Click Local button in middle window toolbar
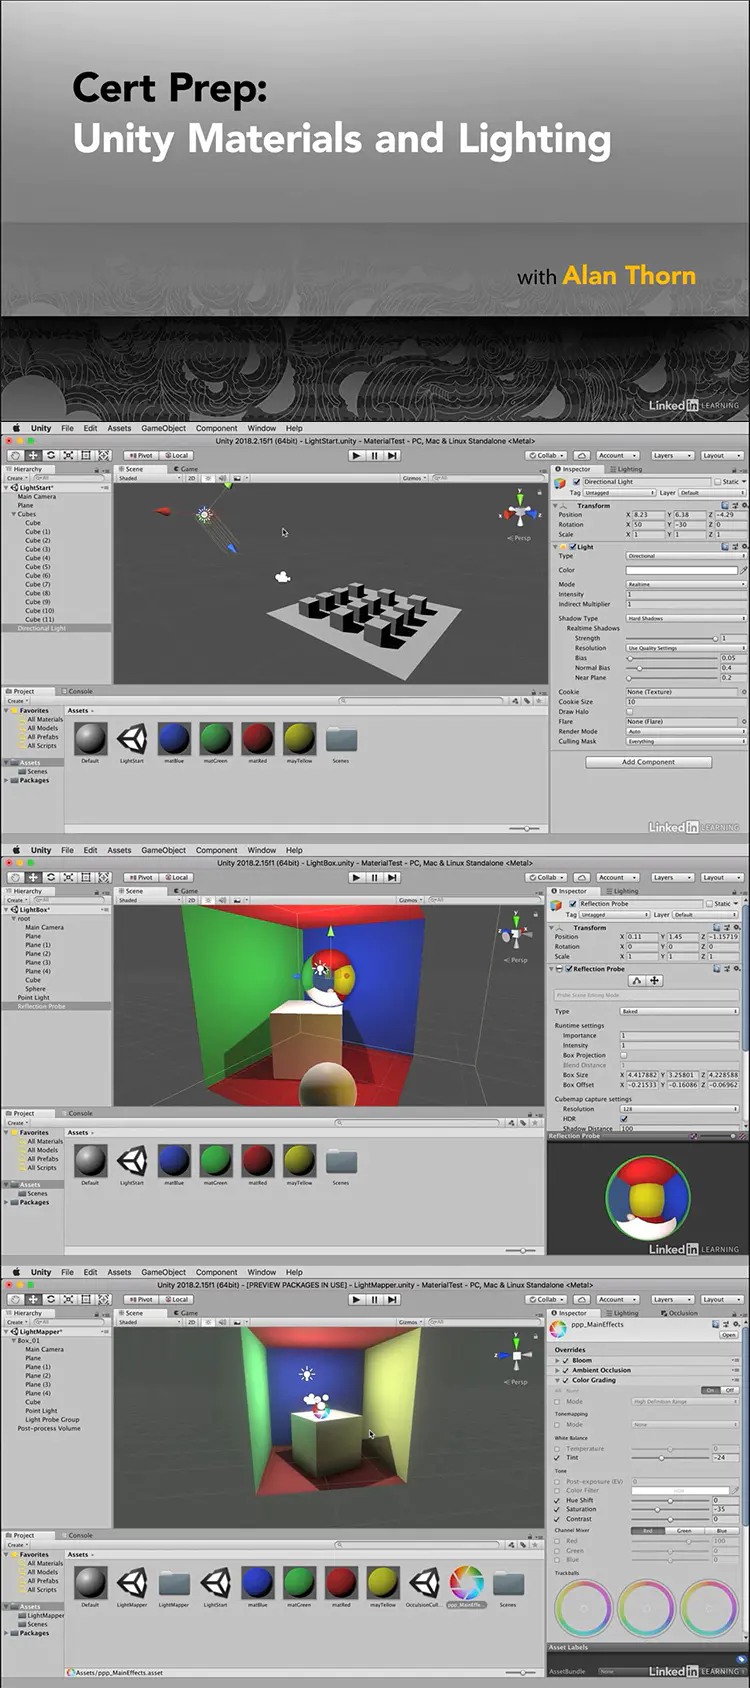The width and height of the screenshot is (750, 1688). pyautogui.click(x=176, y=877)
